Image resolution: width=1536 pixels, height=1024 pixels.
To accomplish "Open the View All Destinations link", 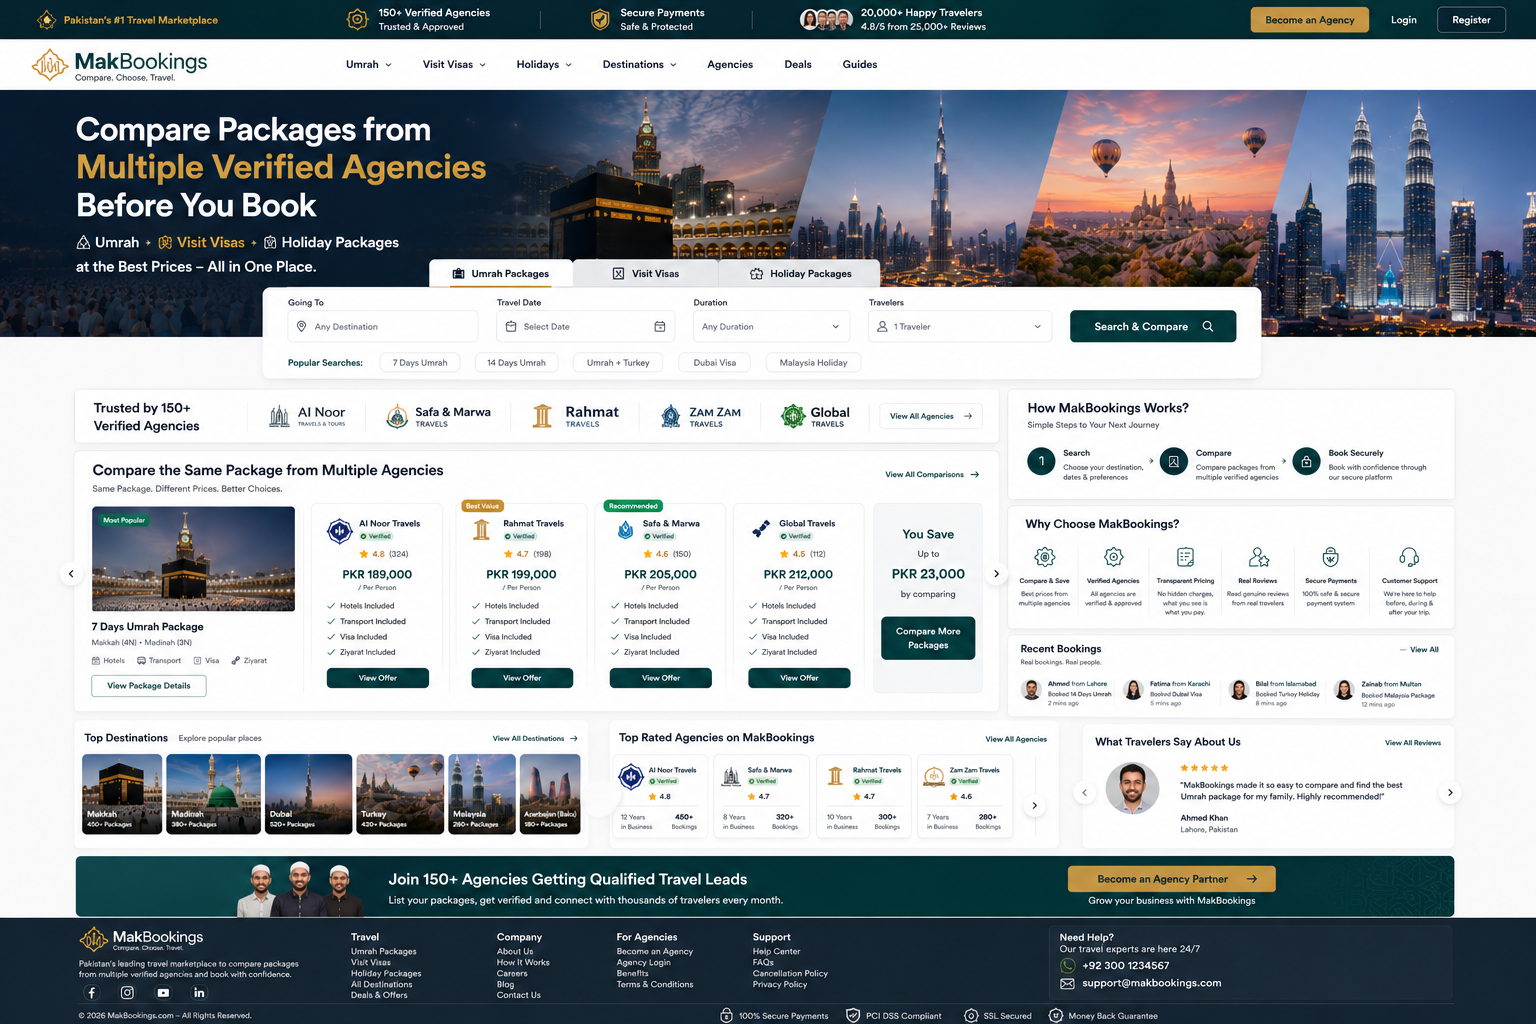I will tap(535, 739).
